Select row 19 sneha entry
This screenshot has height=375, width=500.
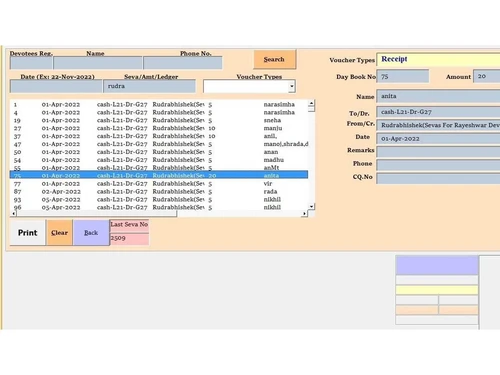tap(159, 120)
